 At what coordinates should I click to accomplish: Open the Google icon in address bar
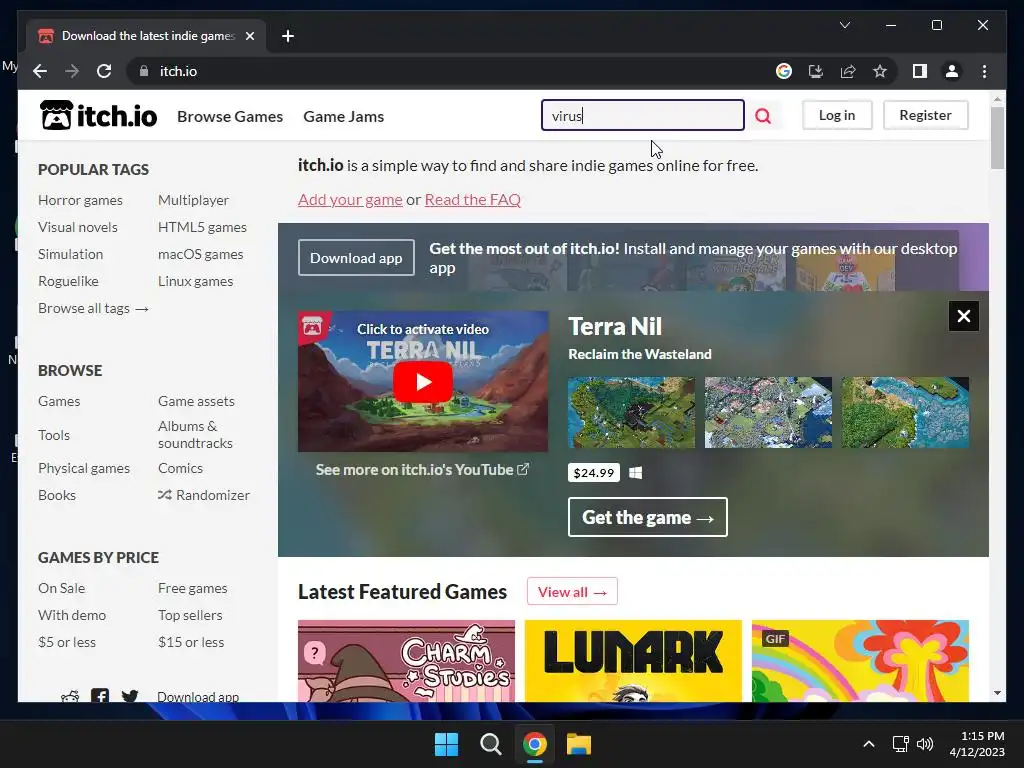tap(784, 71)
